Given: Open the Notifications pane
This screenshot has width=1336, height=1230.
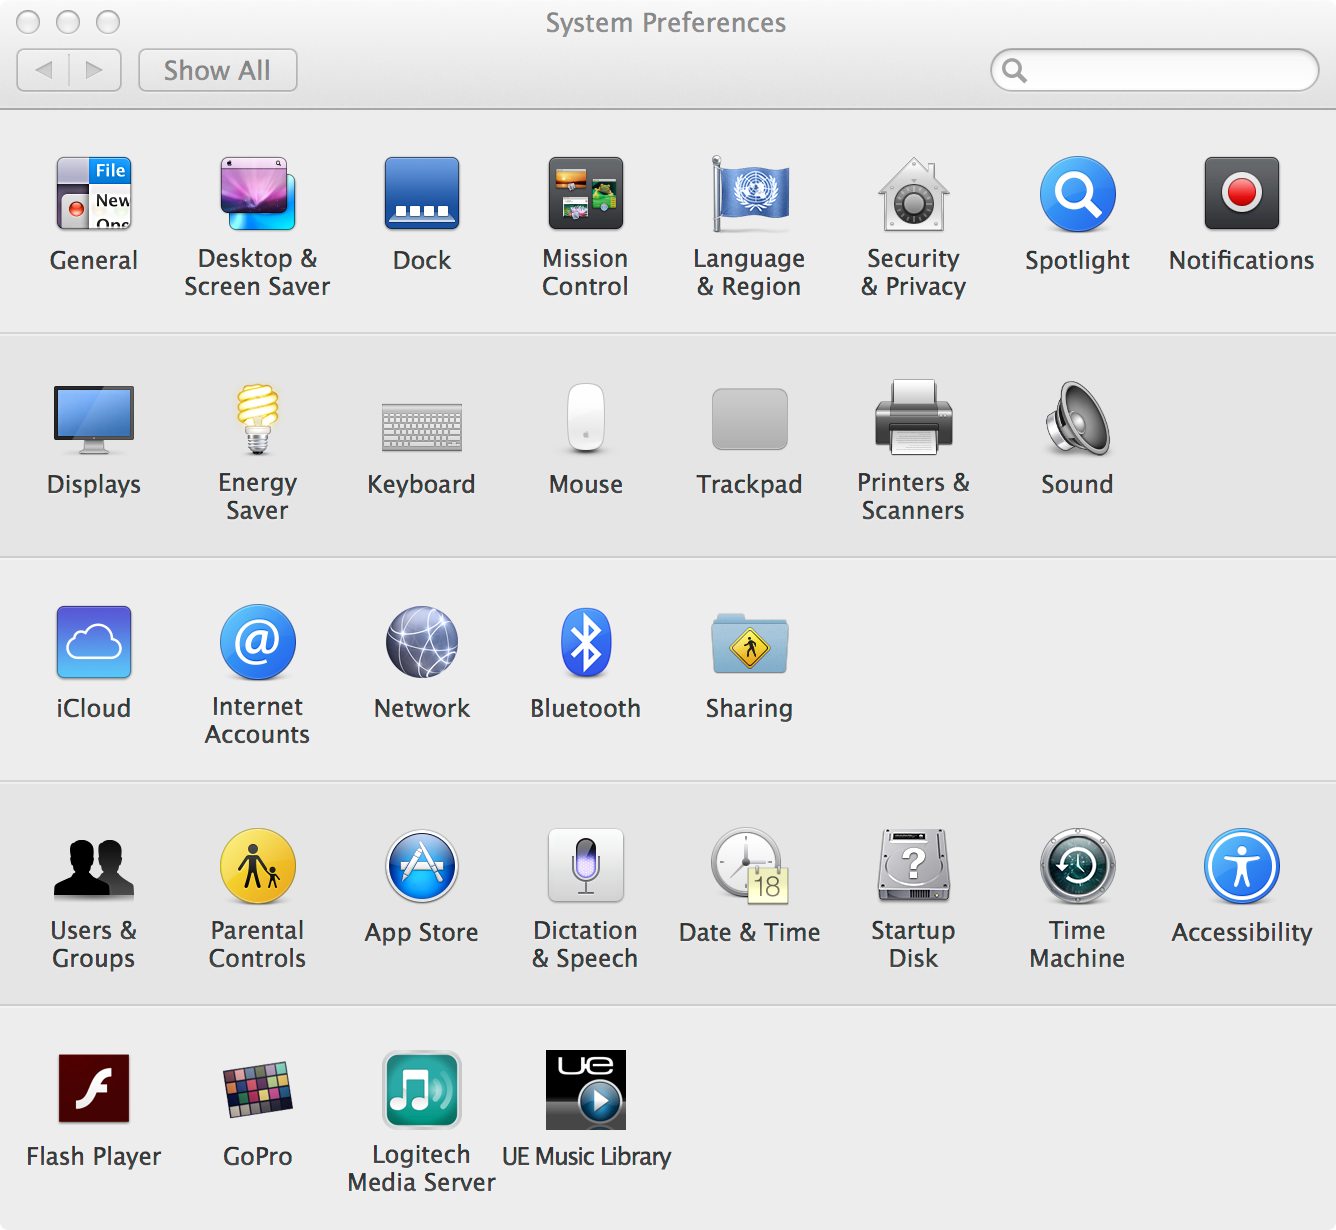Looking at the screenshot, I should point(1241,194).
